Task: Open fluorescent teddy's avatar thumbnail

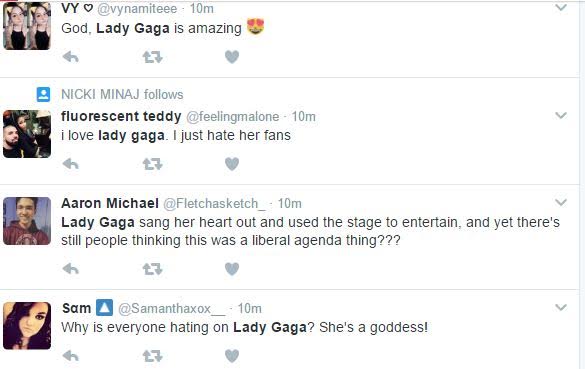Action: 27,134
